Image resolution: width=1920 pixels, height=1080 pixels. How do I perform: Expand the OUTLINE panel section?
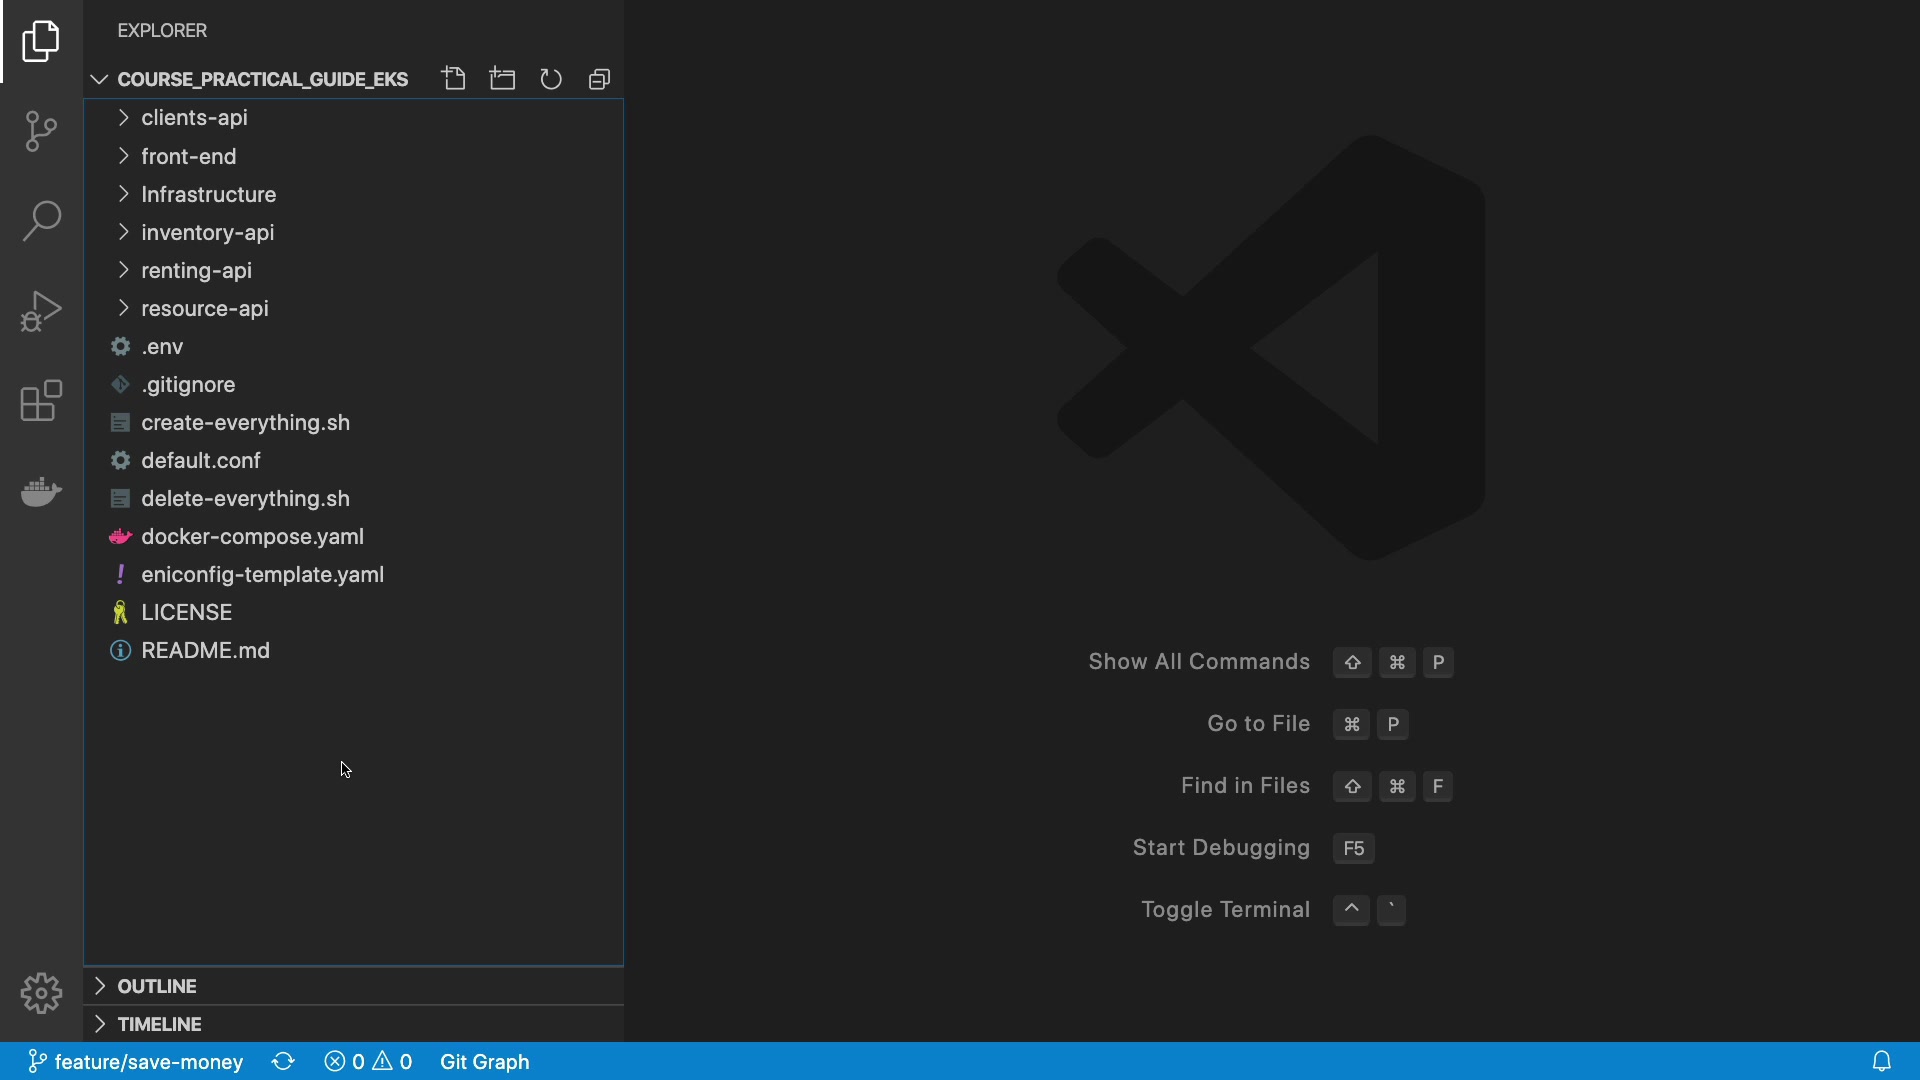click(157, 986)
